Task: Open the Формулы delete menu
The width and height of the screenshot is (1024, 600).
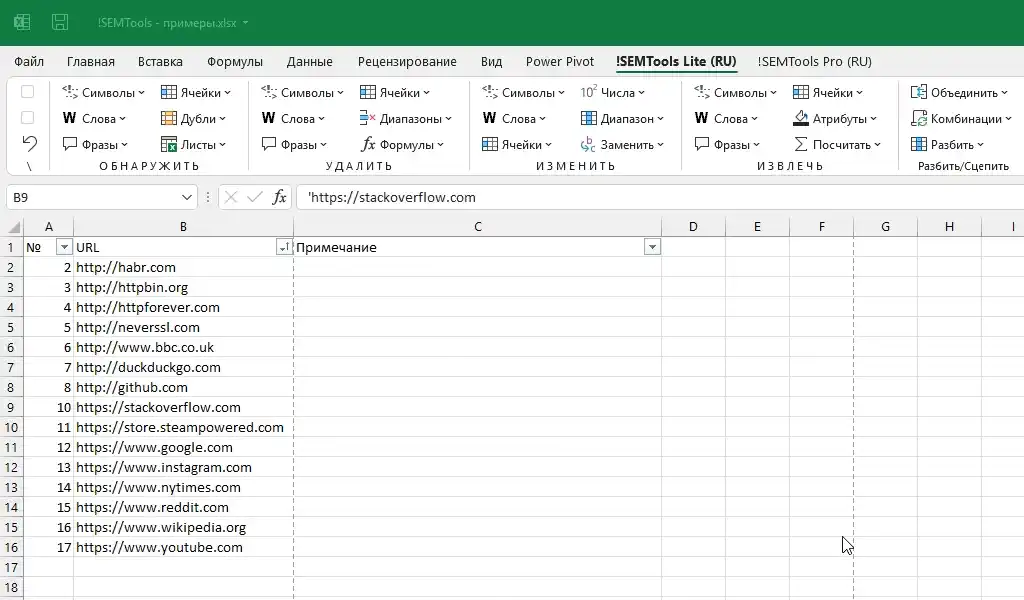Action: point(402,145)
